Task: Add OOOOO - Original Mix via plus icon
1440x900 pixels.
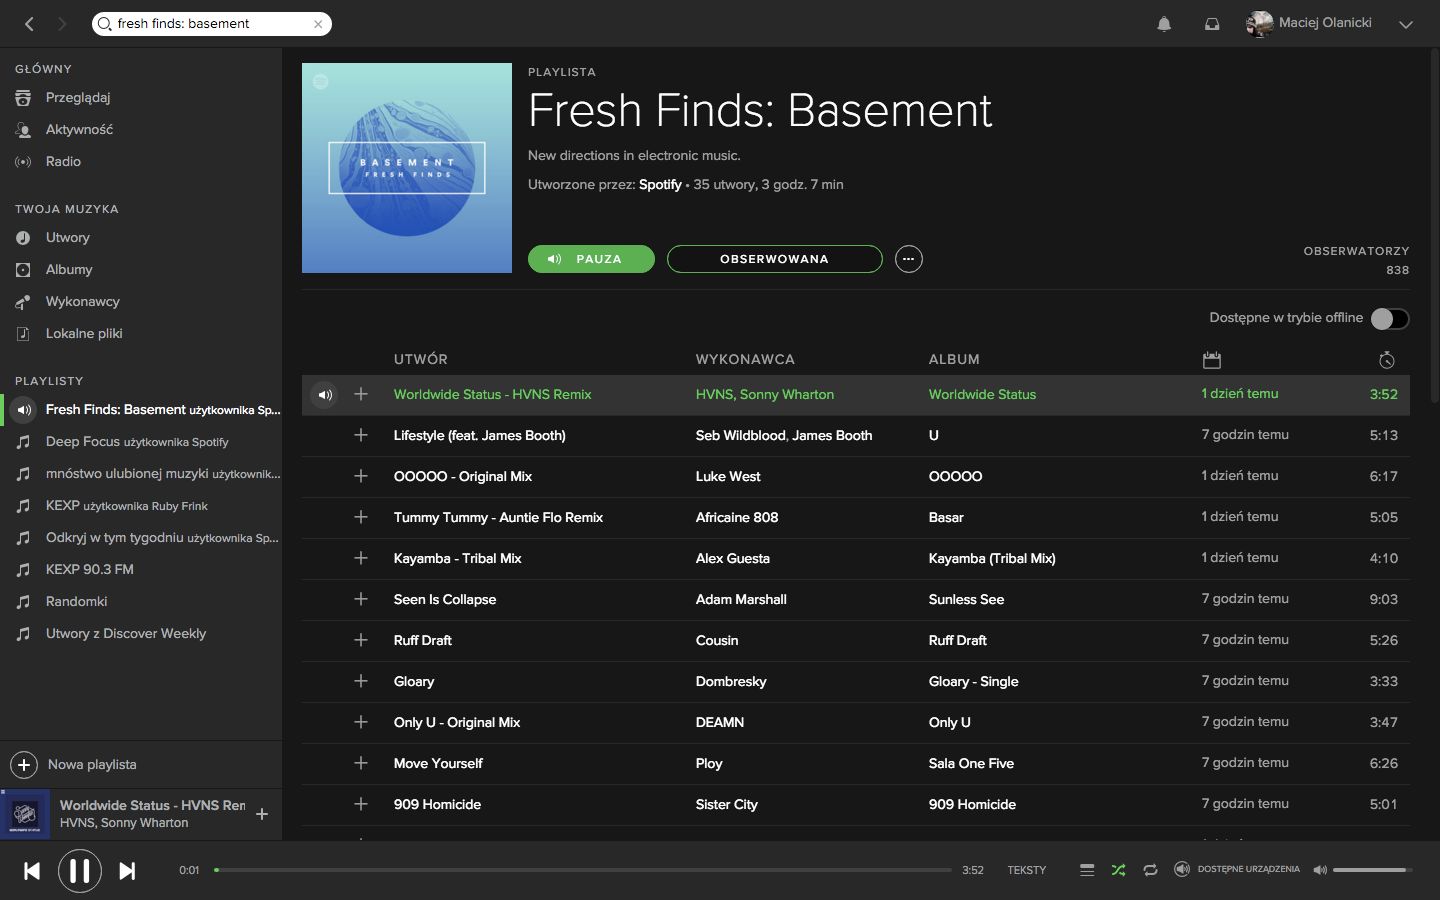Action: coord(361,476)
